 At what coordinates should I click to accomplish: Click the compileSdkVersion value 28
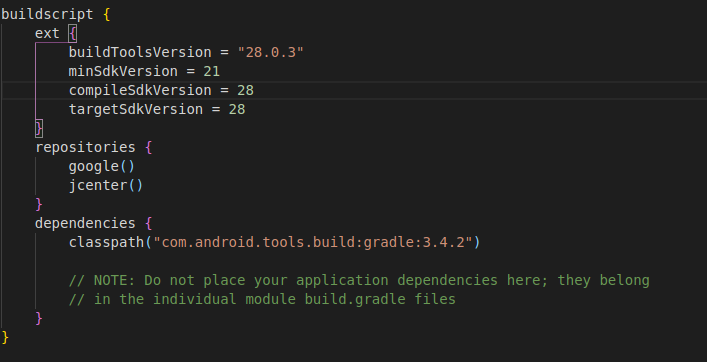(x=245, y=90)
